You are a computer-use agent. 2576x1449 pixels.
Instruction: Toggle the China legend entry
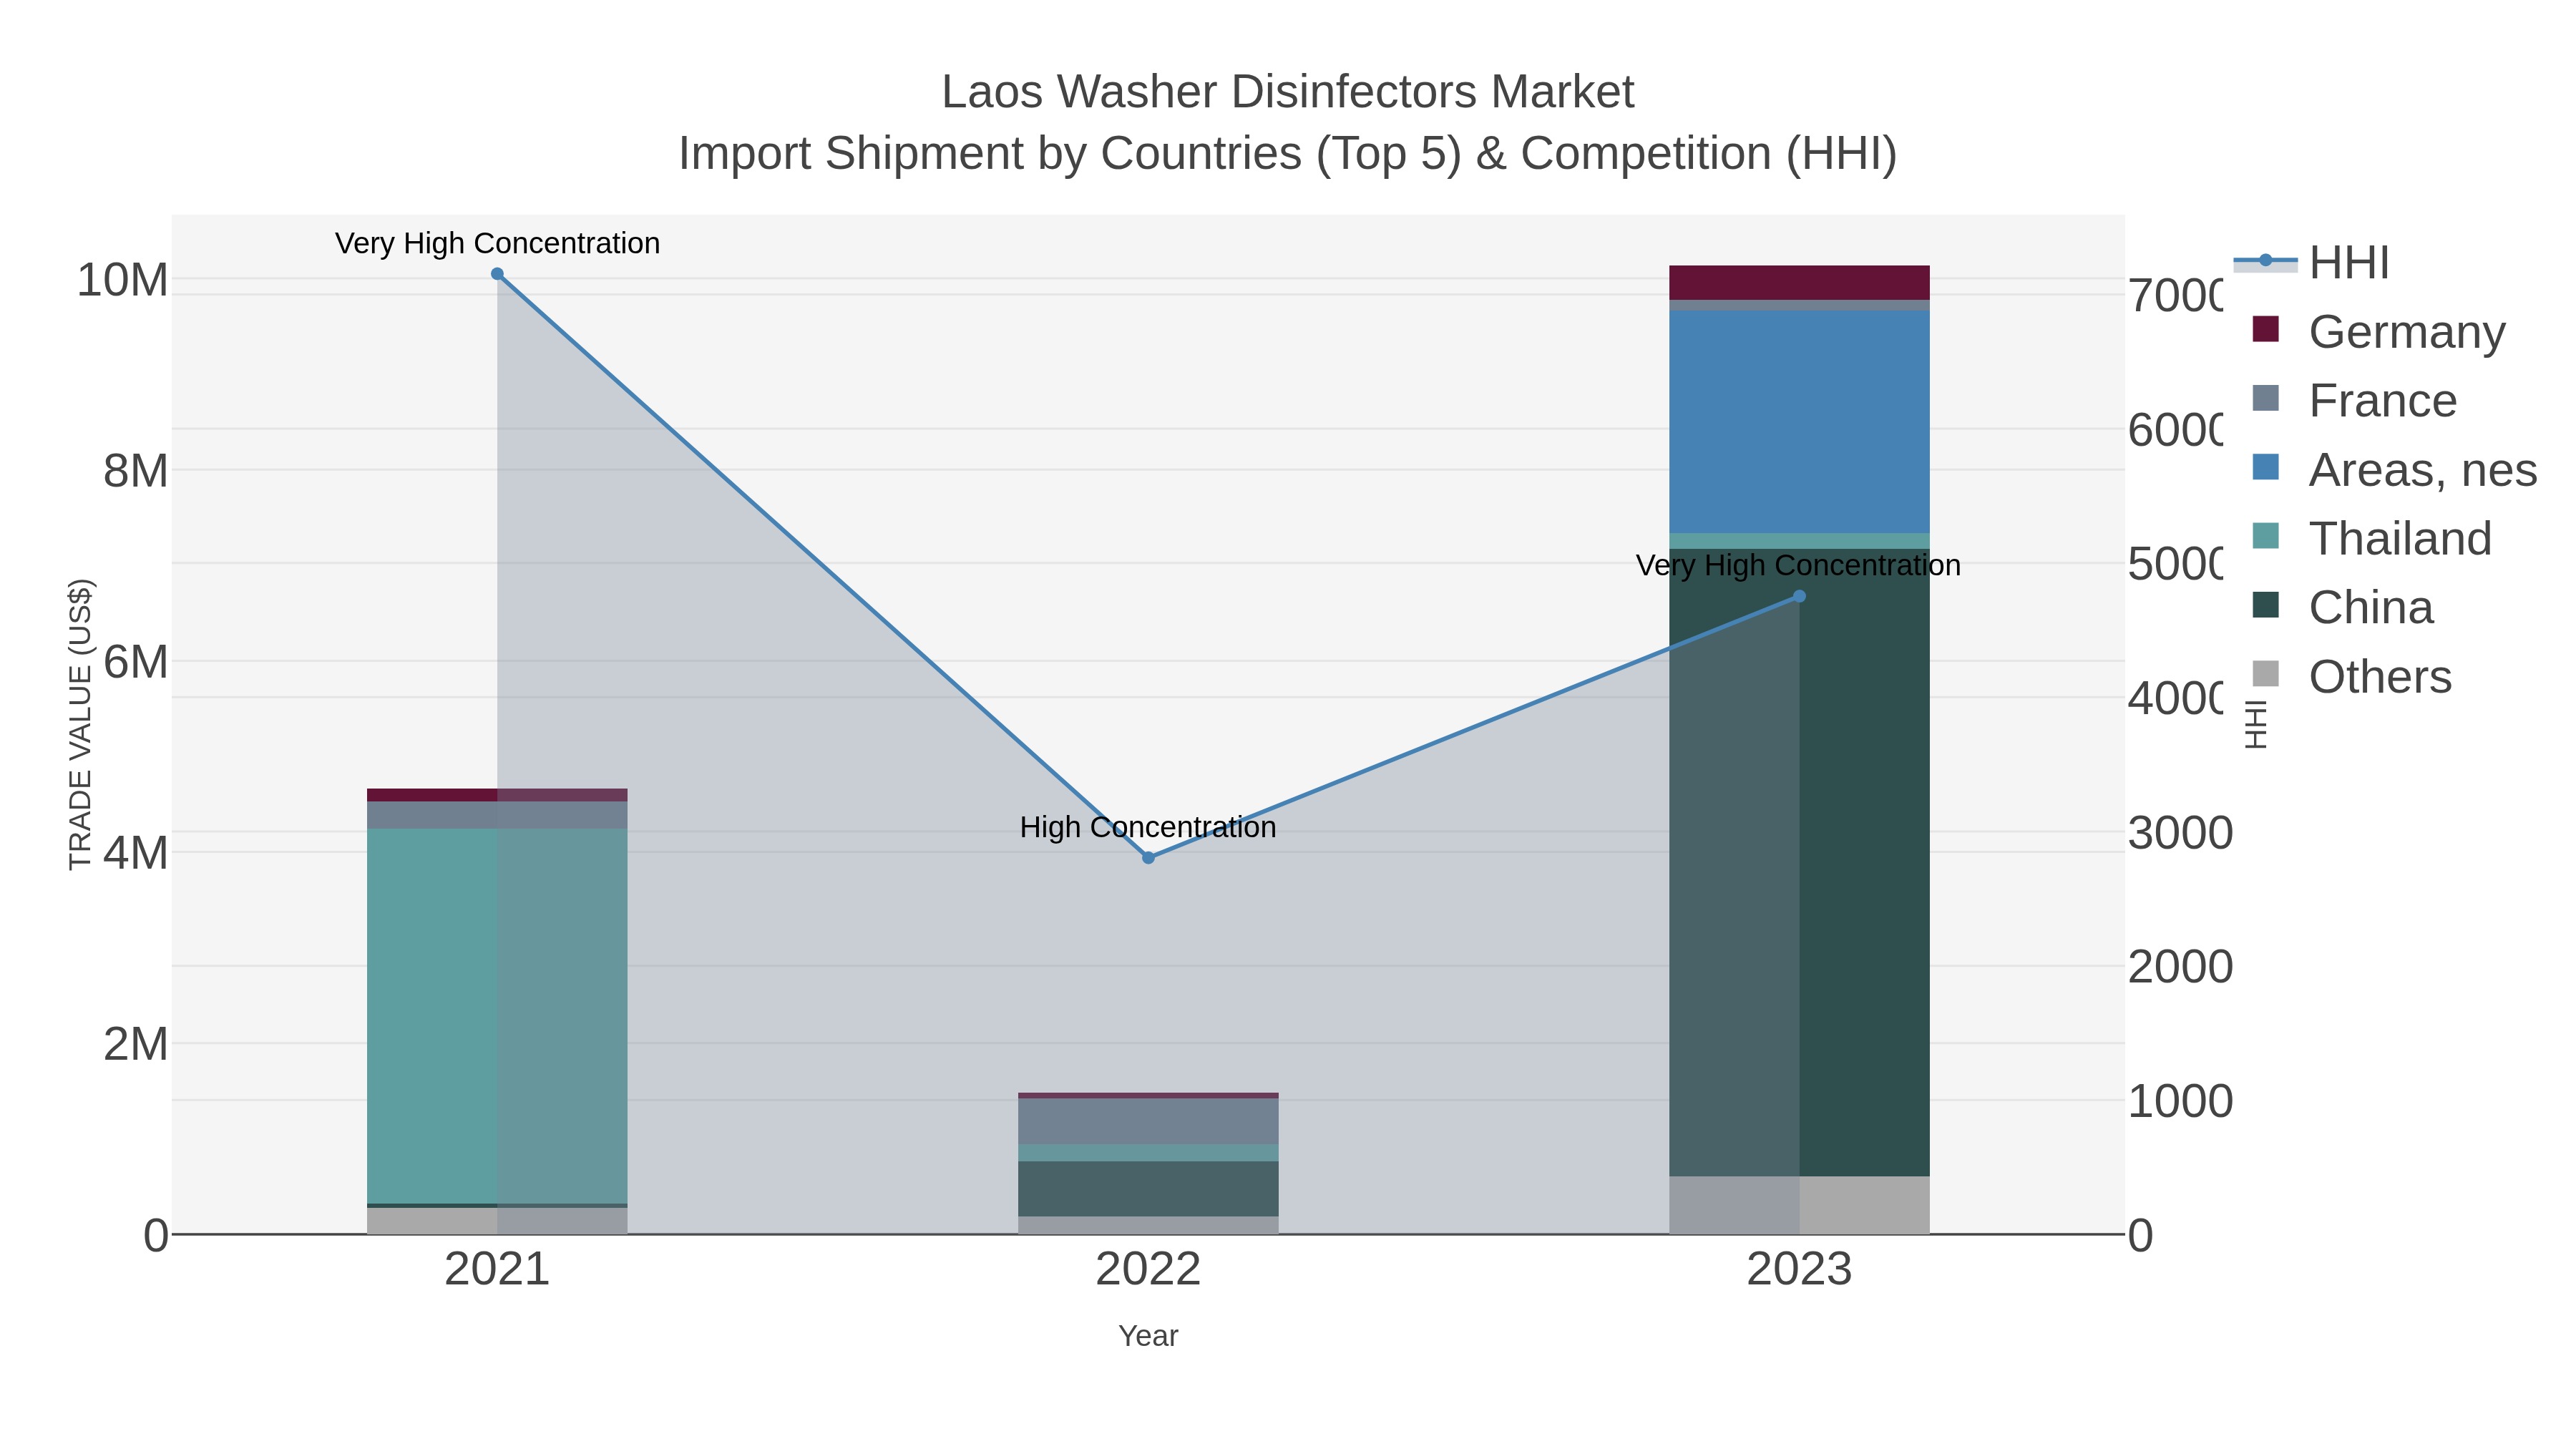click(x=2343, y=607)
